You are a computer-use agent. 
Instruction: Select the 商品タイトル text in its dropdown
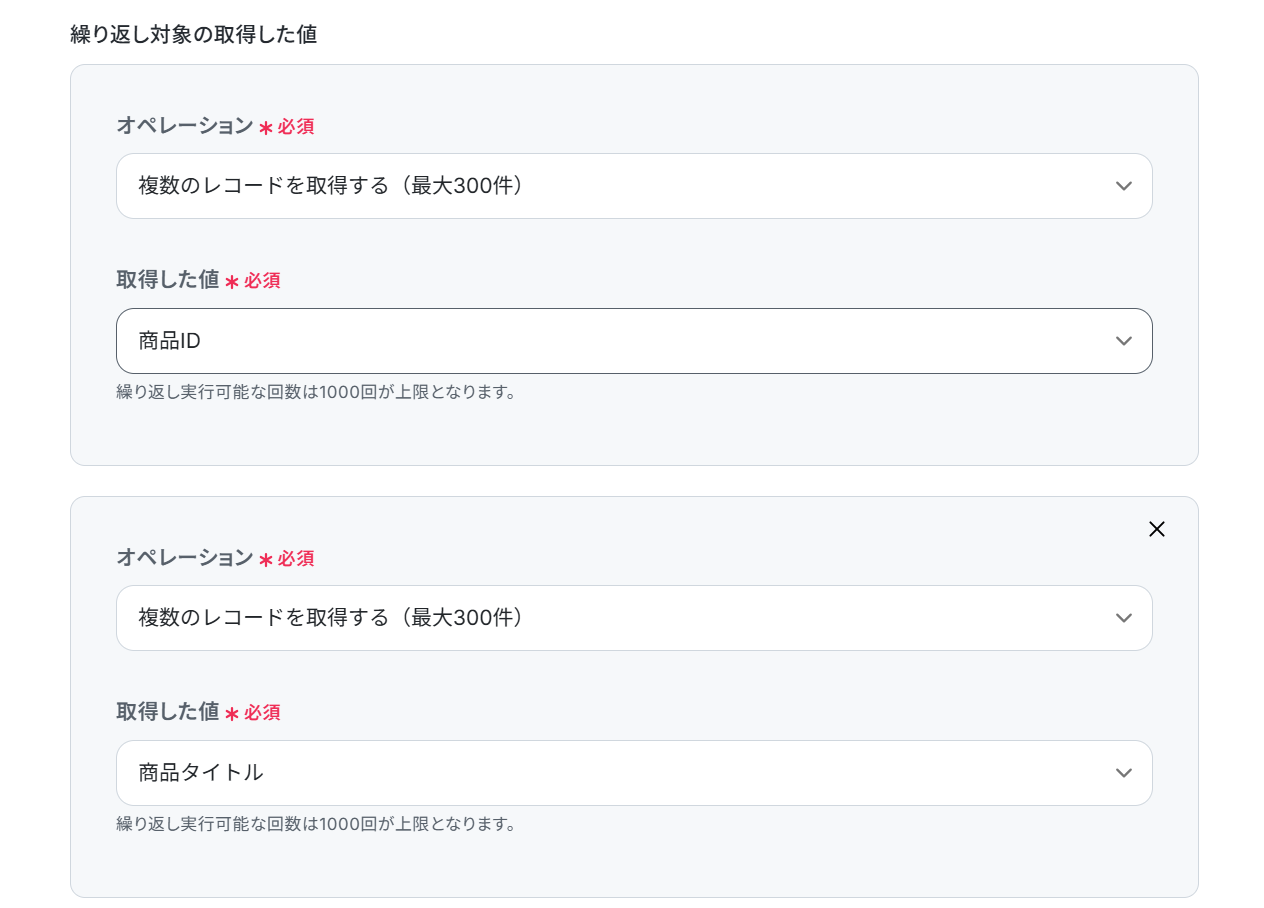(x=201, y=773)
